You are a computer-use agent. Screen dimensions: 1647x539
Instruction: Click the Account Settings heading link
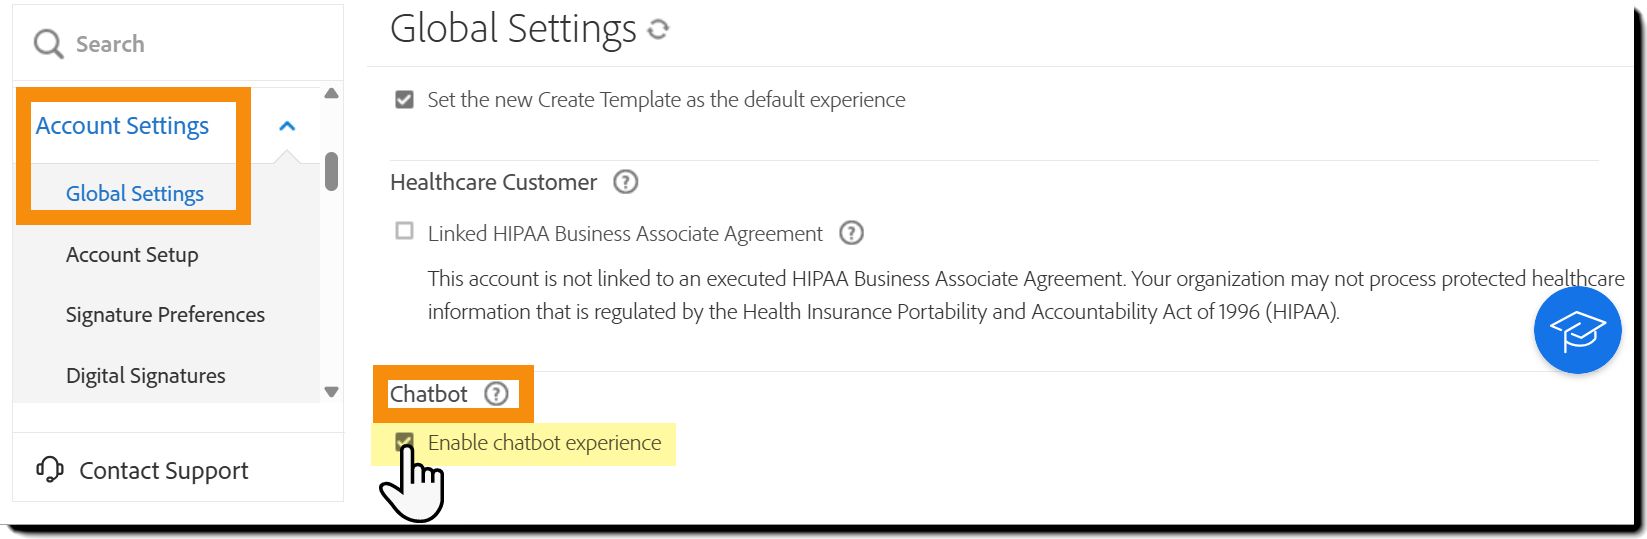coord(122,126)
